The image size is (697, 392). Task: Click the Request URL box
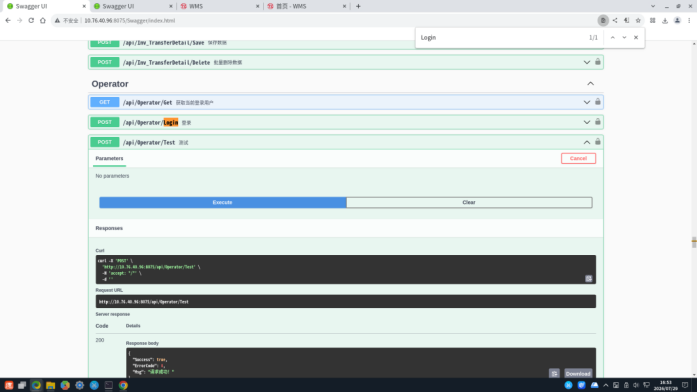345,301
